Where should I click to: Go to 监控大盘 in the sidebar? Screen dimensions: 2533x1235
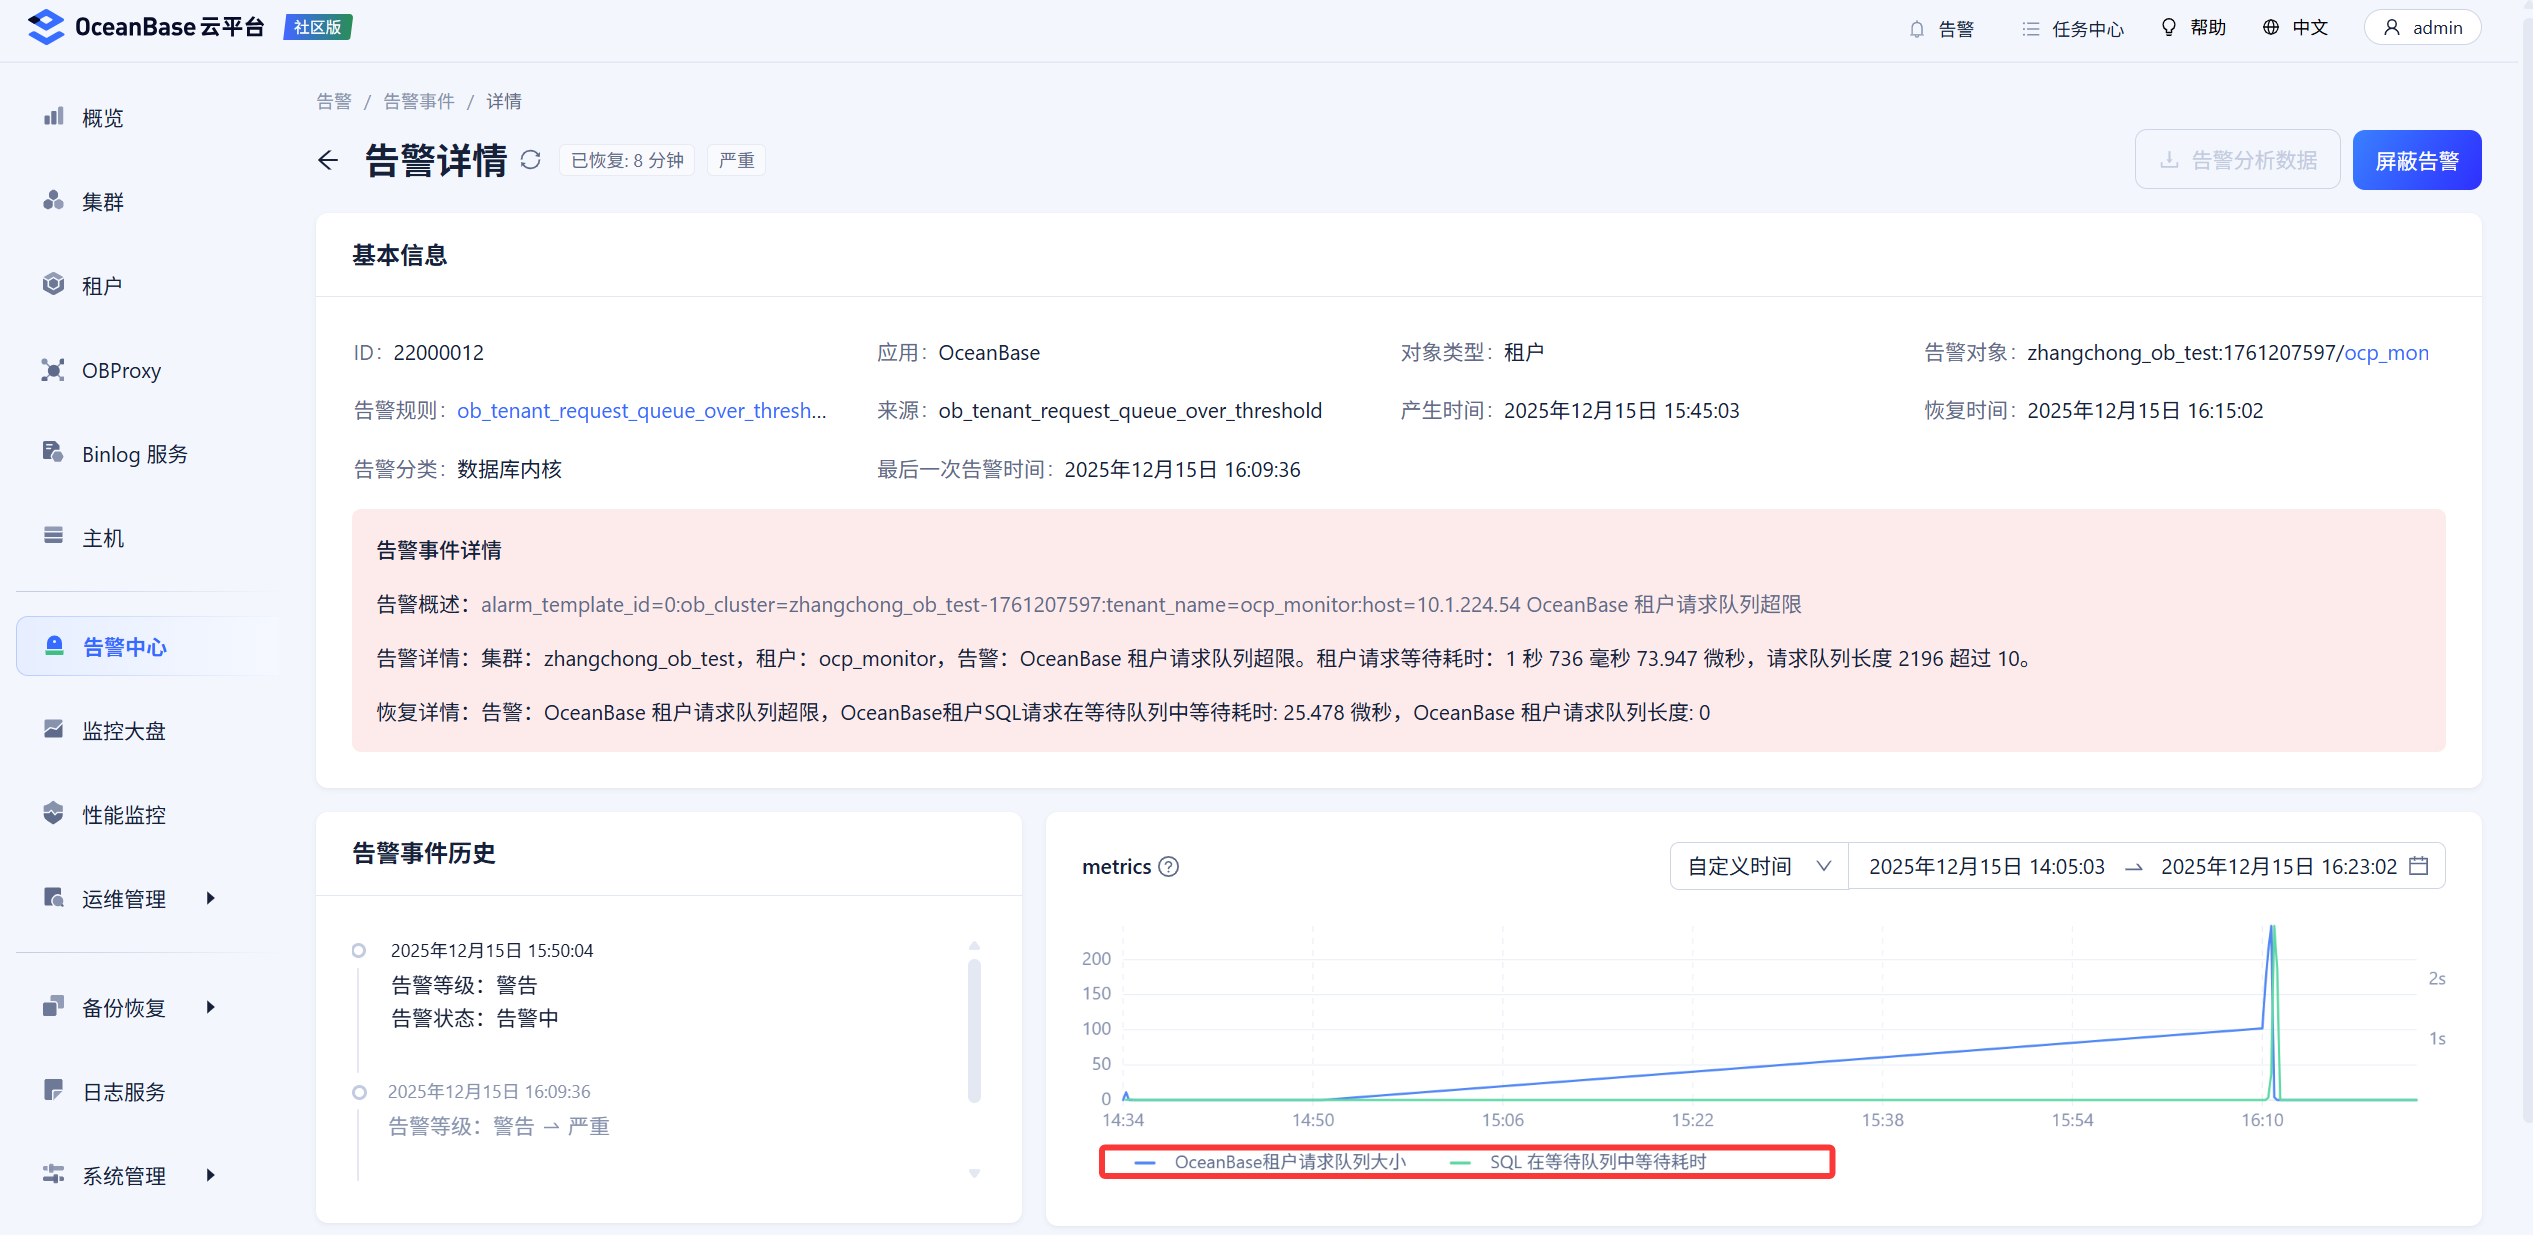[124, 731]
